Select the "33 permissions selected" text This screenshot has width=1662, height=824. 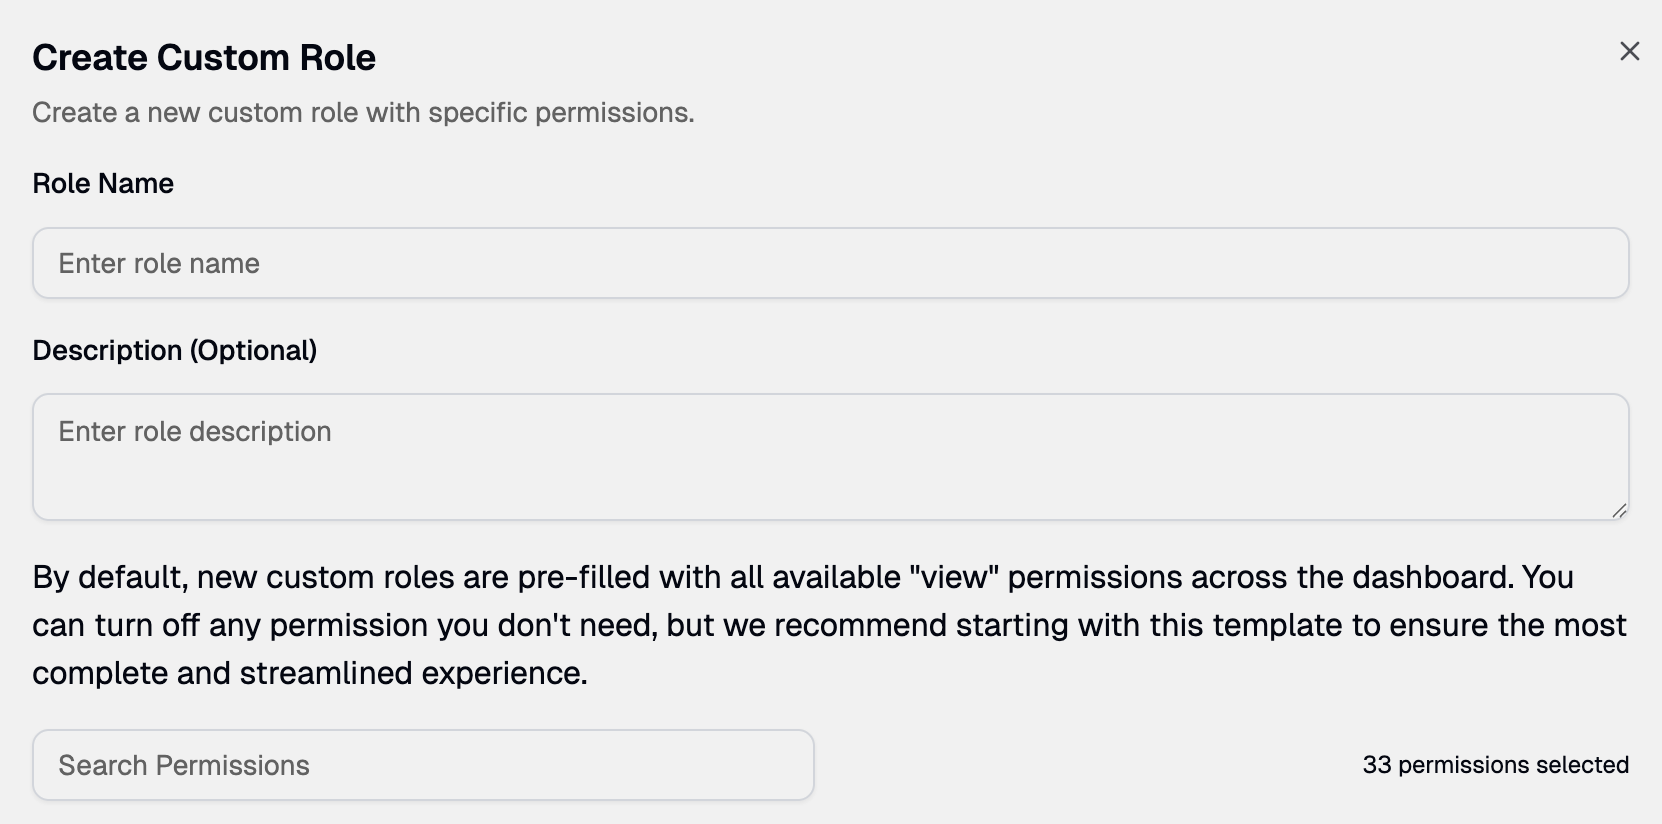(1495, 765)
